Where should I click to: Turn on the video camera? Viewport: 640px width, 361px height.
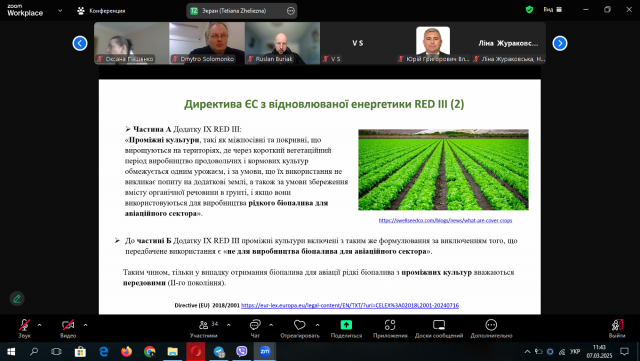click(68, 325)
